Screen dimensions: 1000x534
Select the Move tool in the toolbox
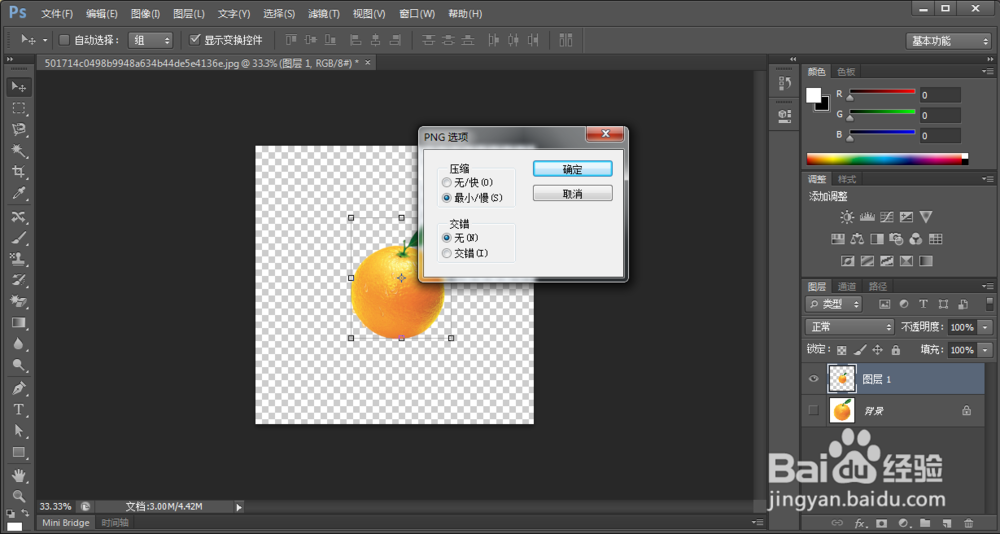(18, 87)
